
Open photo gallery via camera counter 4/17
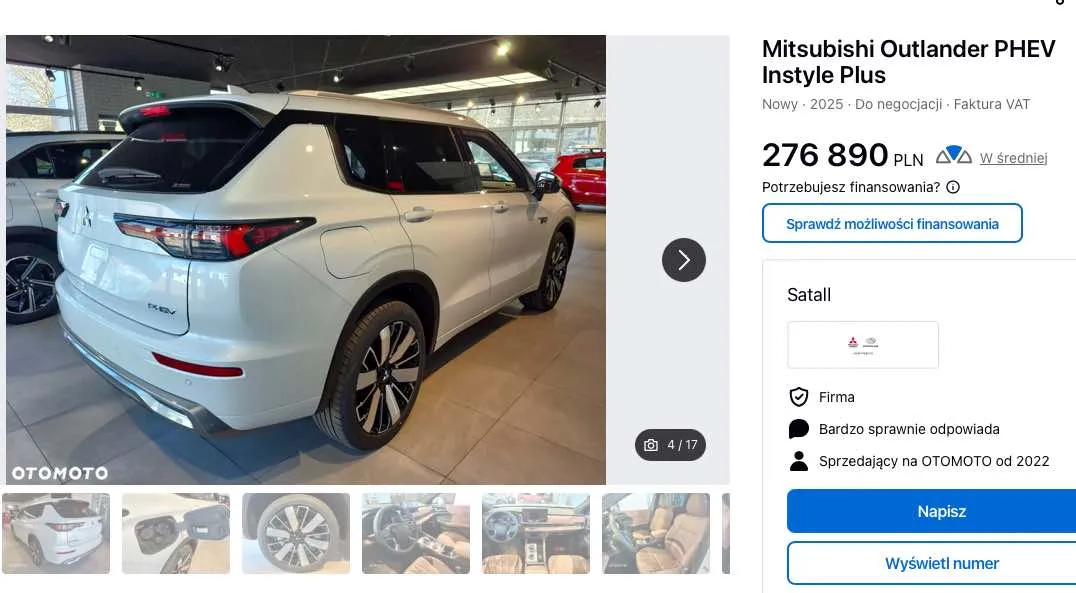670,445
